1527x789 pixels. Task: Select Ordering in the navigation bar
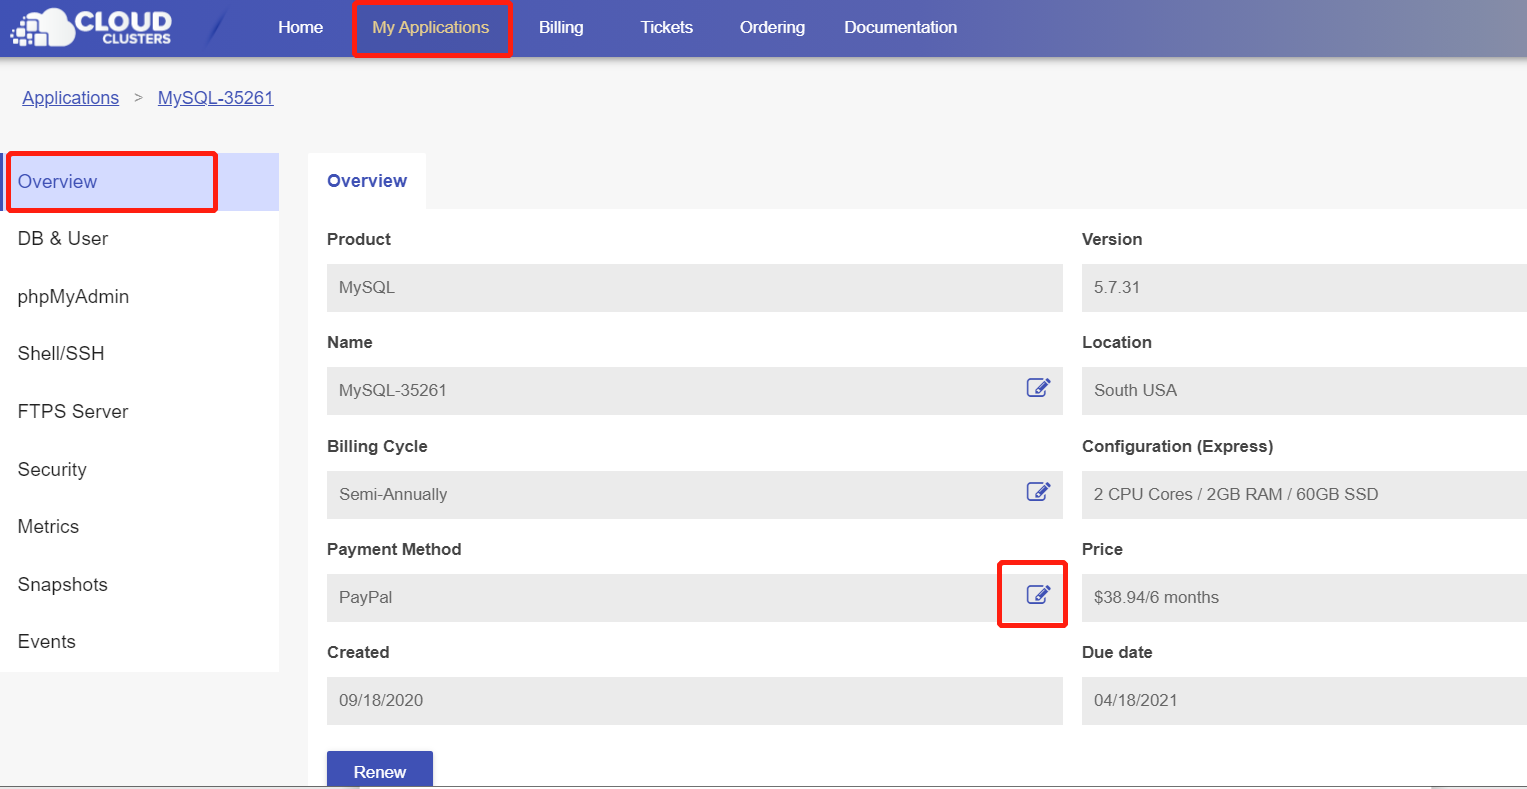click(x=772, y=27)
